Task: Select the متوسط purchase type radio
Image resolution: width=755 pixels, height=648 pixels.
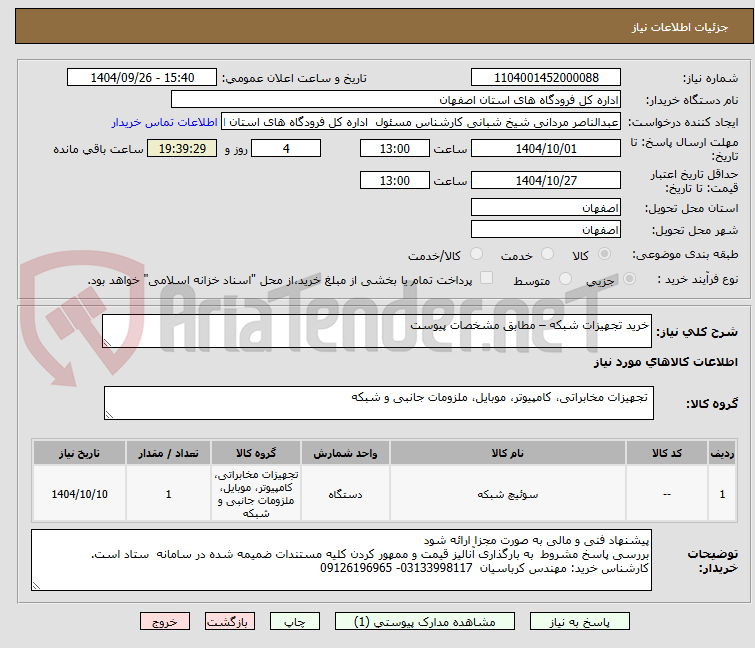Action: point(565,279)
